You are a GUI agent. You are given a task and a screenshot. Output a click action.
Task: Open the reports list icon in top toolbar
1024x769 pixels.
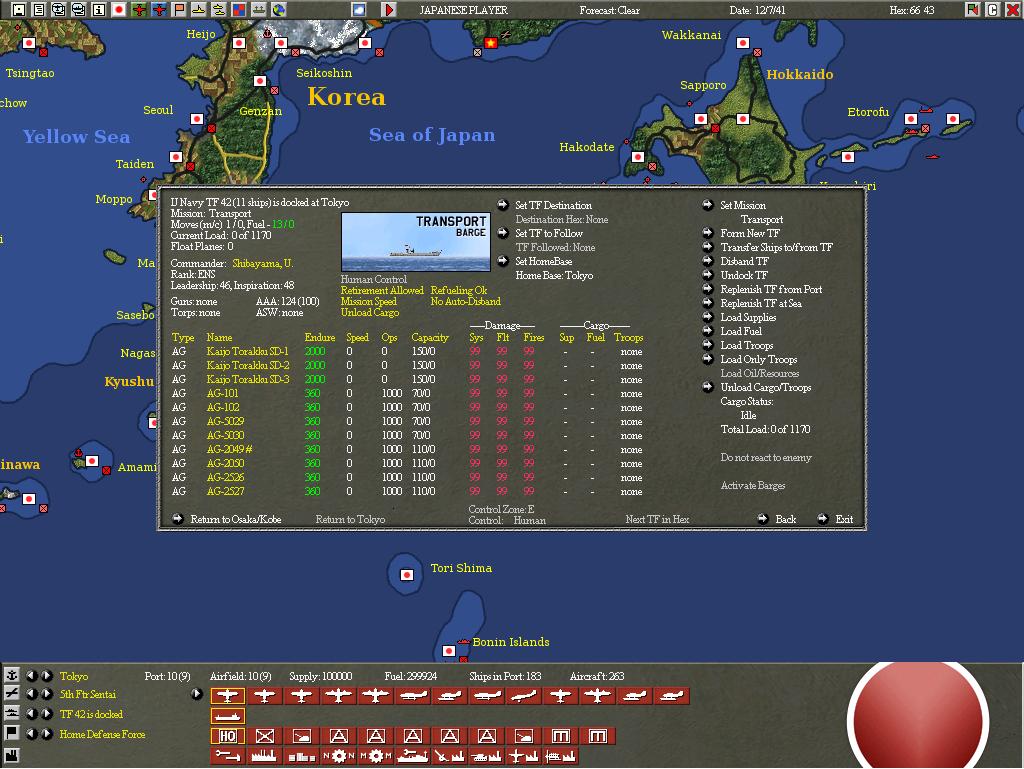(39, 9)
